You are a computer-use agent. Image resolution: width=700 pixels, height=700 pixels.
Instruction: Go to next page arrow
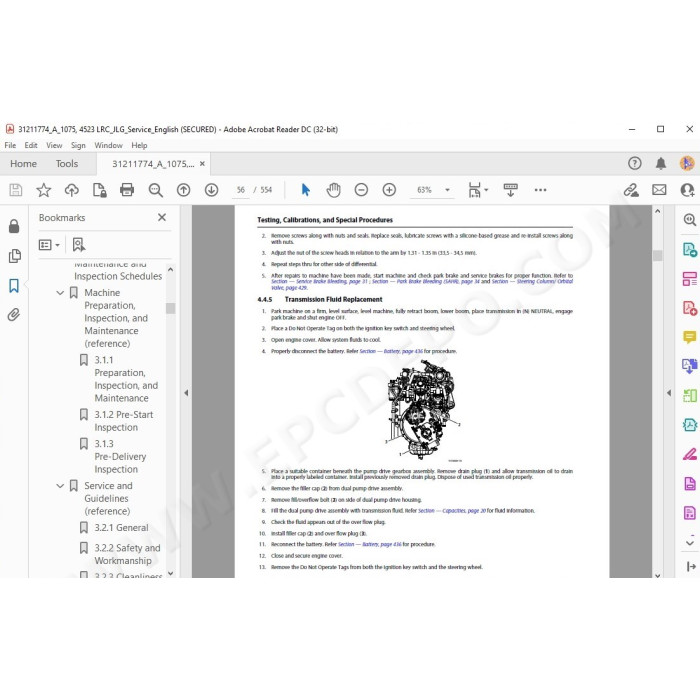(x=211, y=190)
